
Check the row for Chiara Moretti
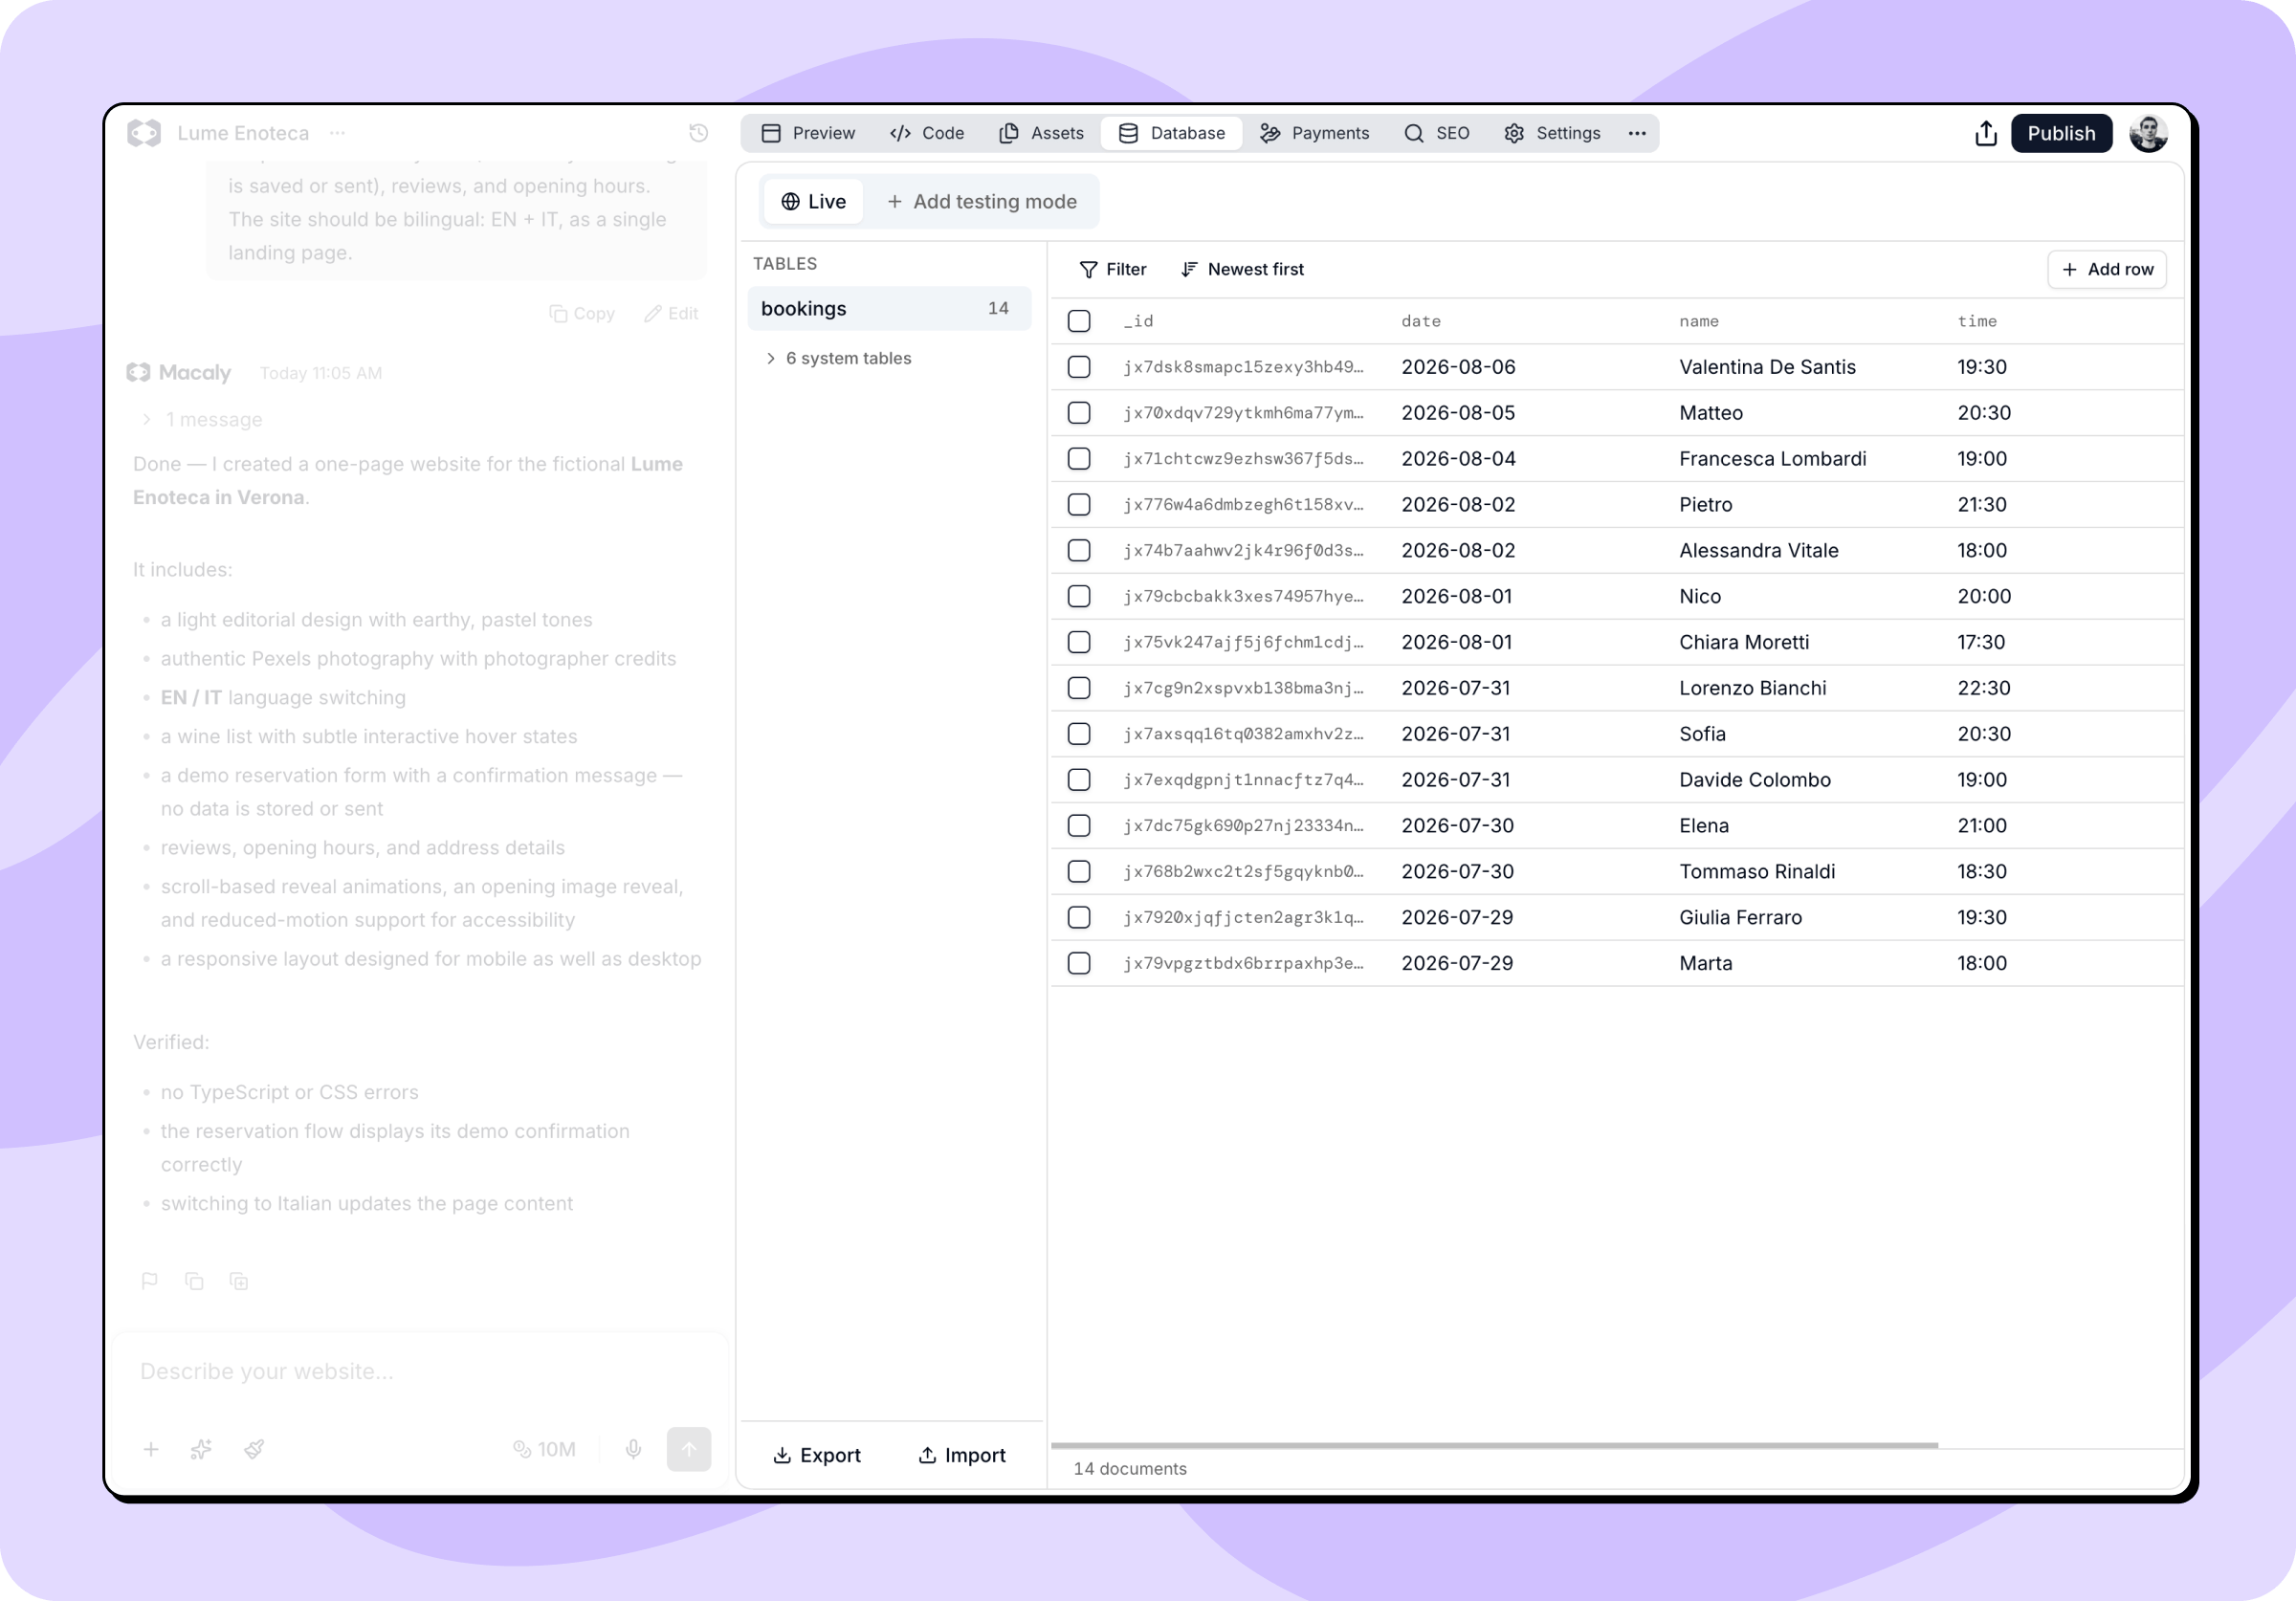point(1079,642)
